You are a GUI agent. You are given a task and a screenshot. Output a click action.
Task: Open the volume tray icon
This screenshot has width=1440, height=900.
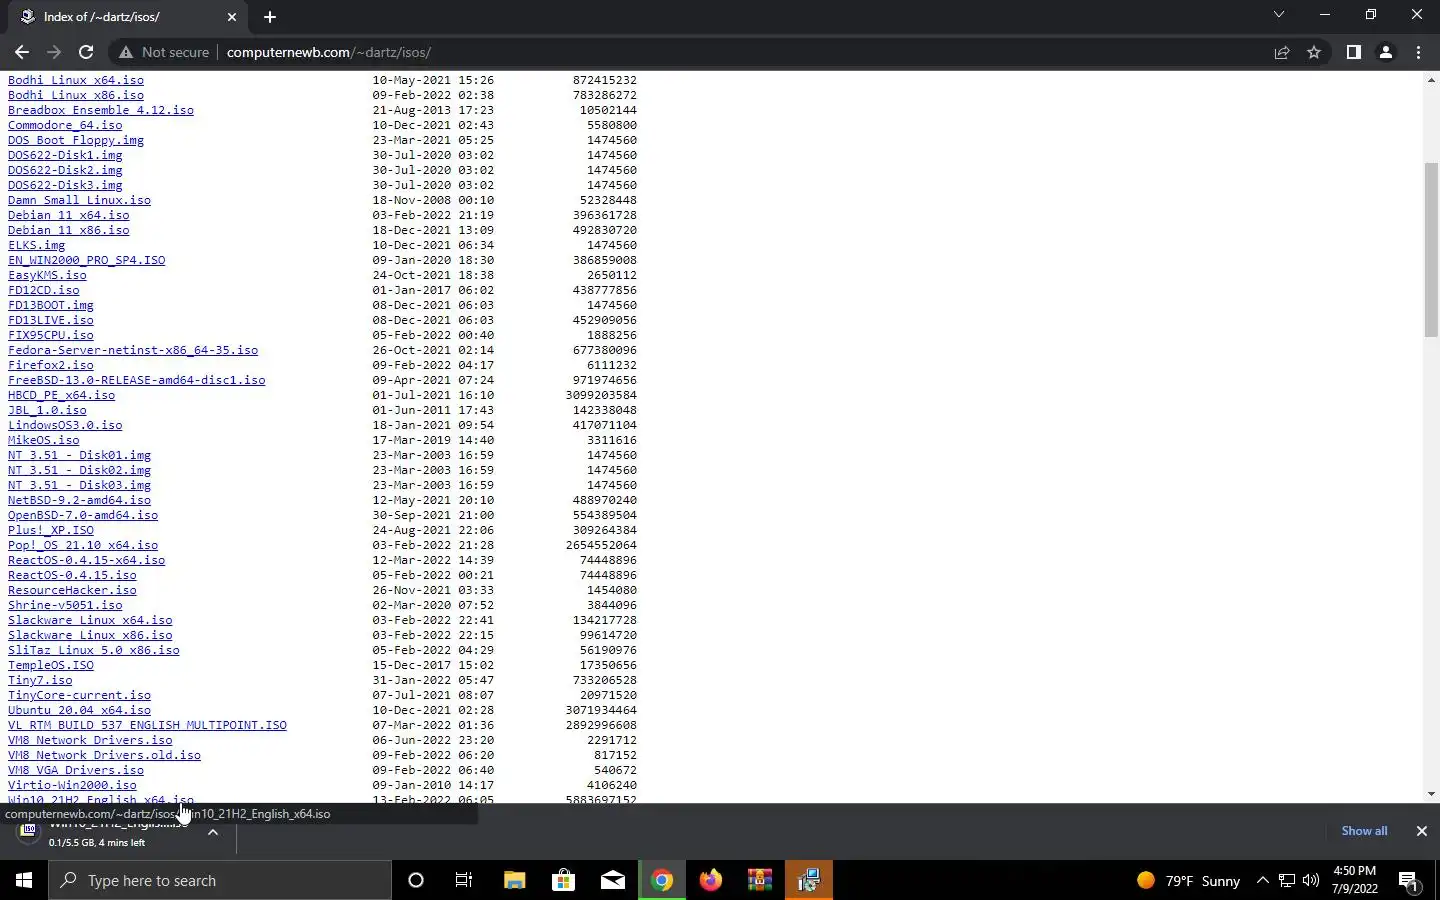pos(1311,880)
